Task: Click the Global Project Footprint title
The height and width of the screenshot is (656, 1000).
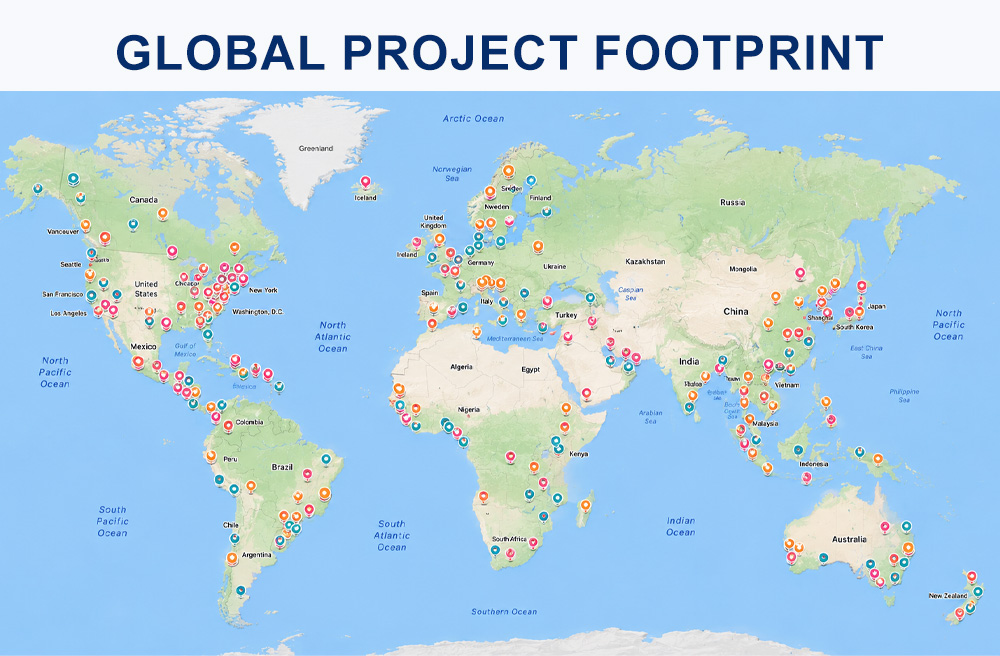Action: 499,52
